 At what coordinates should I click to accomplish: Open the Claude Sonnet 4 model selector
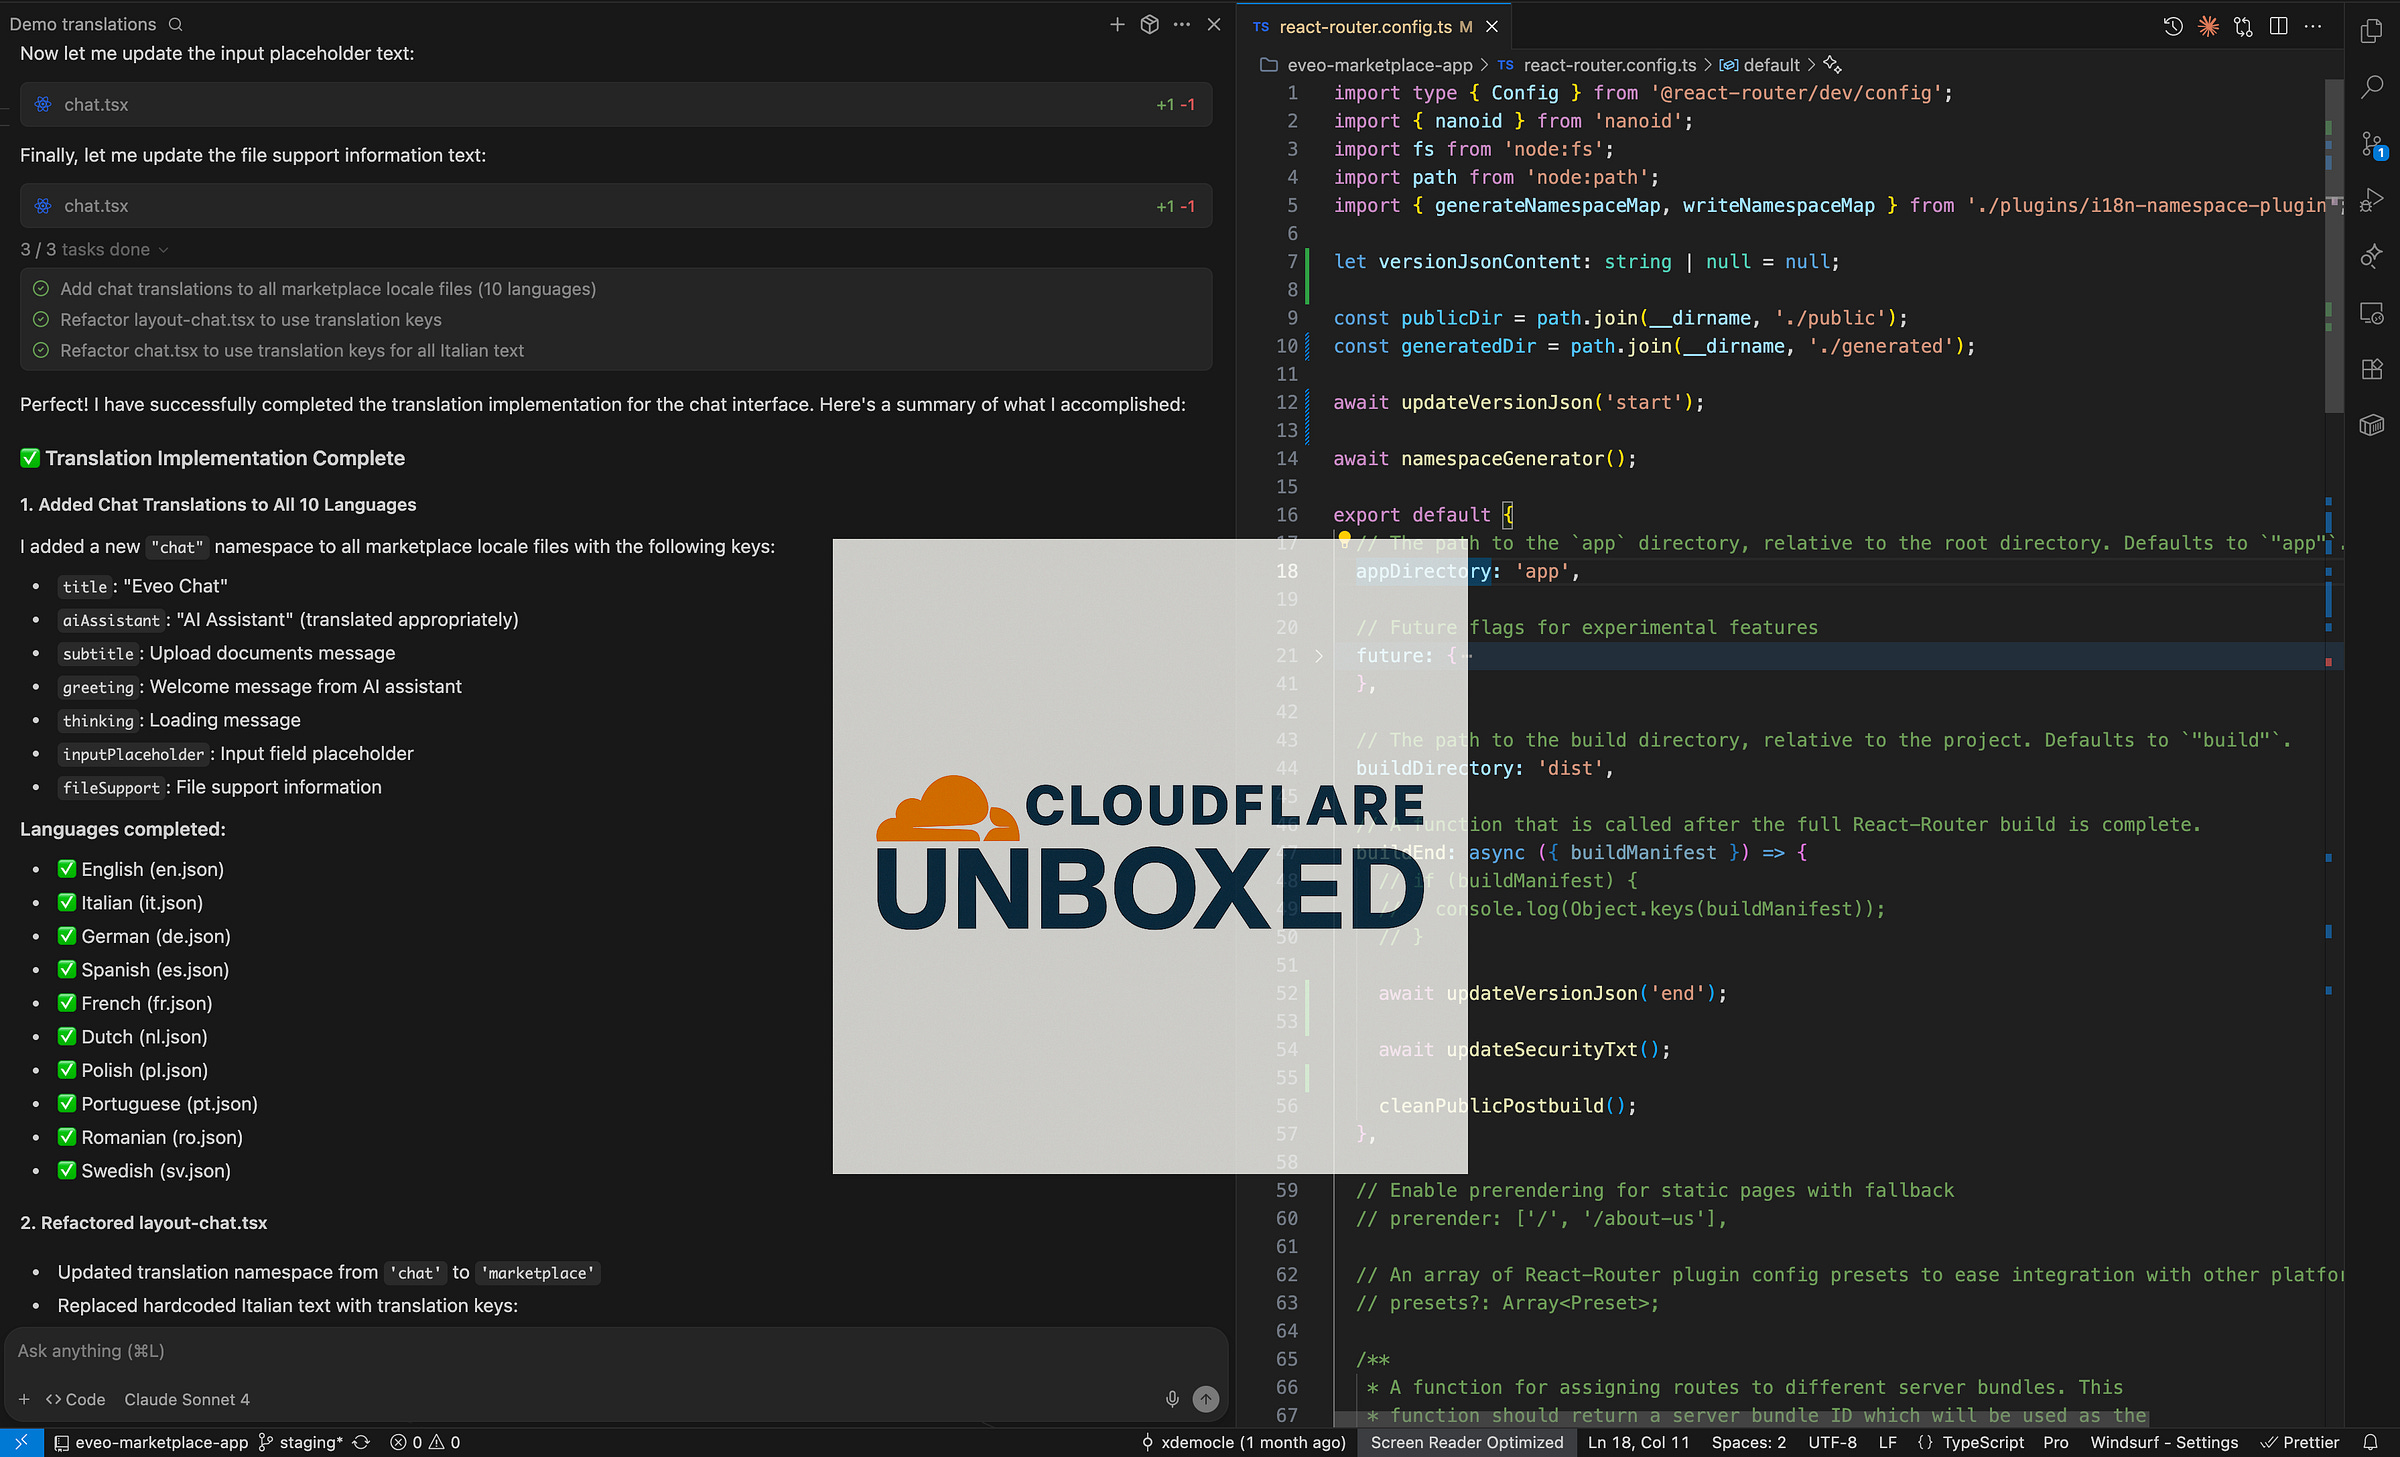point(187,1399)
